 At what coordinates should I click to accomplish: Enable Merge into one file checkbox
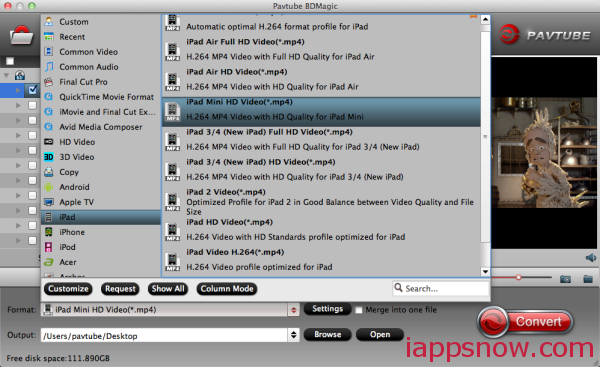click(x=359, y=310)
